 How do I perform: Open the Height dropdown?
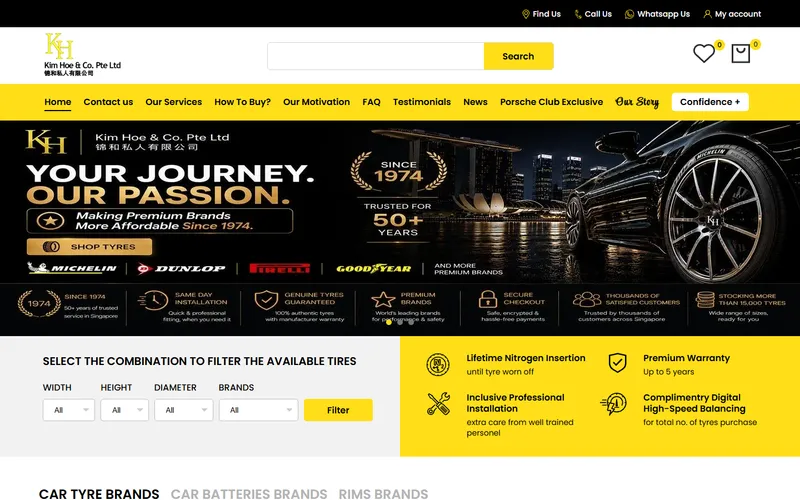click(124, 410)
